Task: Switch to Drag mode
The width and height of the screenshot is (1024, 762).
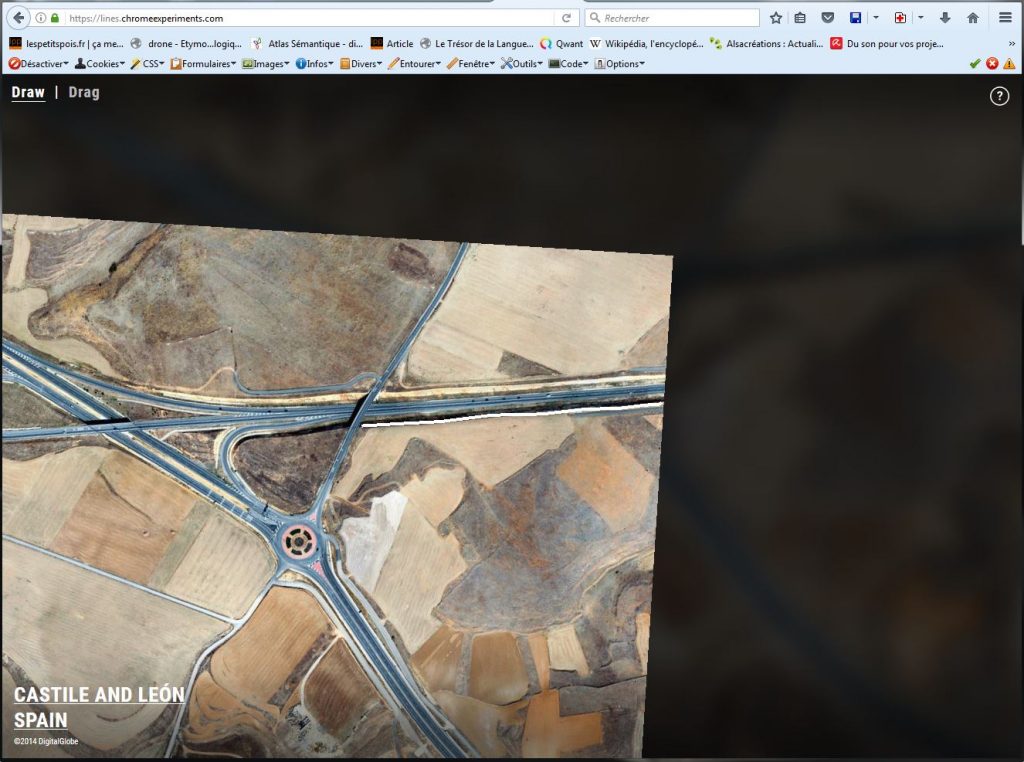Action: (84, 93)
